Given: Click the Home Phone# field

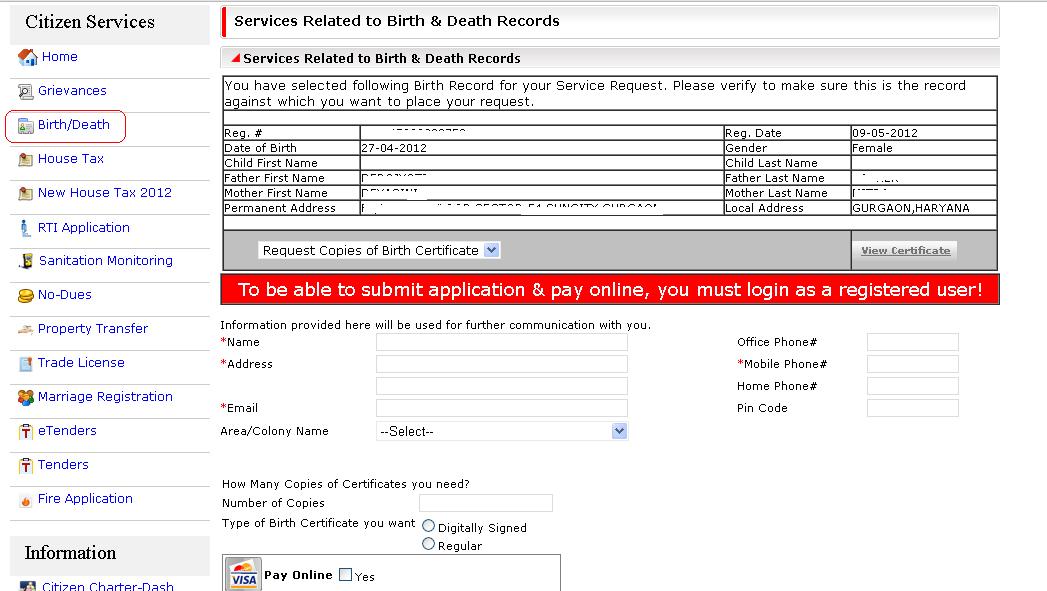Looking at the screenshot, I should tap(913, 387).
